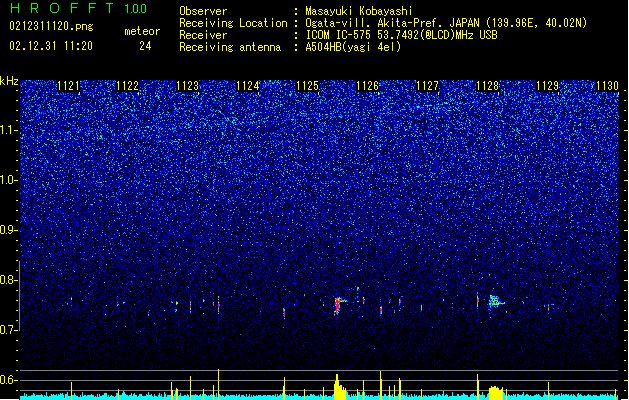Click the 0.7 kHz axis label
629x400 pixels.
pyautogui.click(x=8, y=330)
